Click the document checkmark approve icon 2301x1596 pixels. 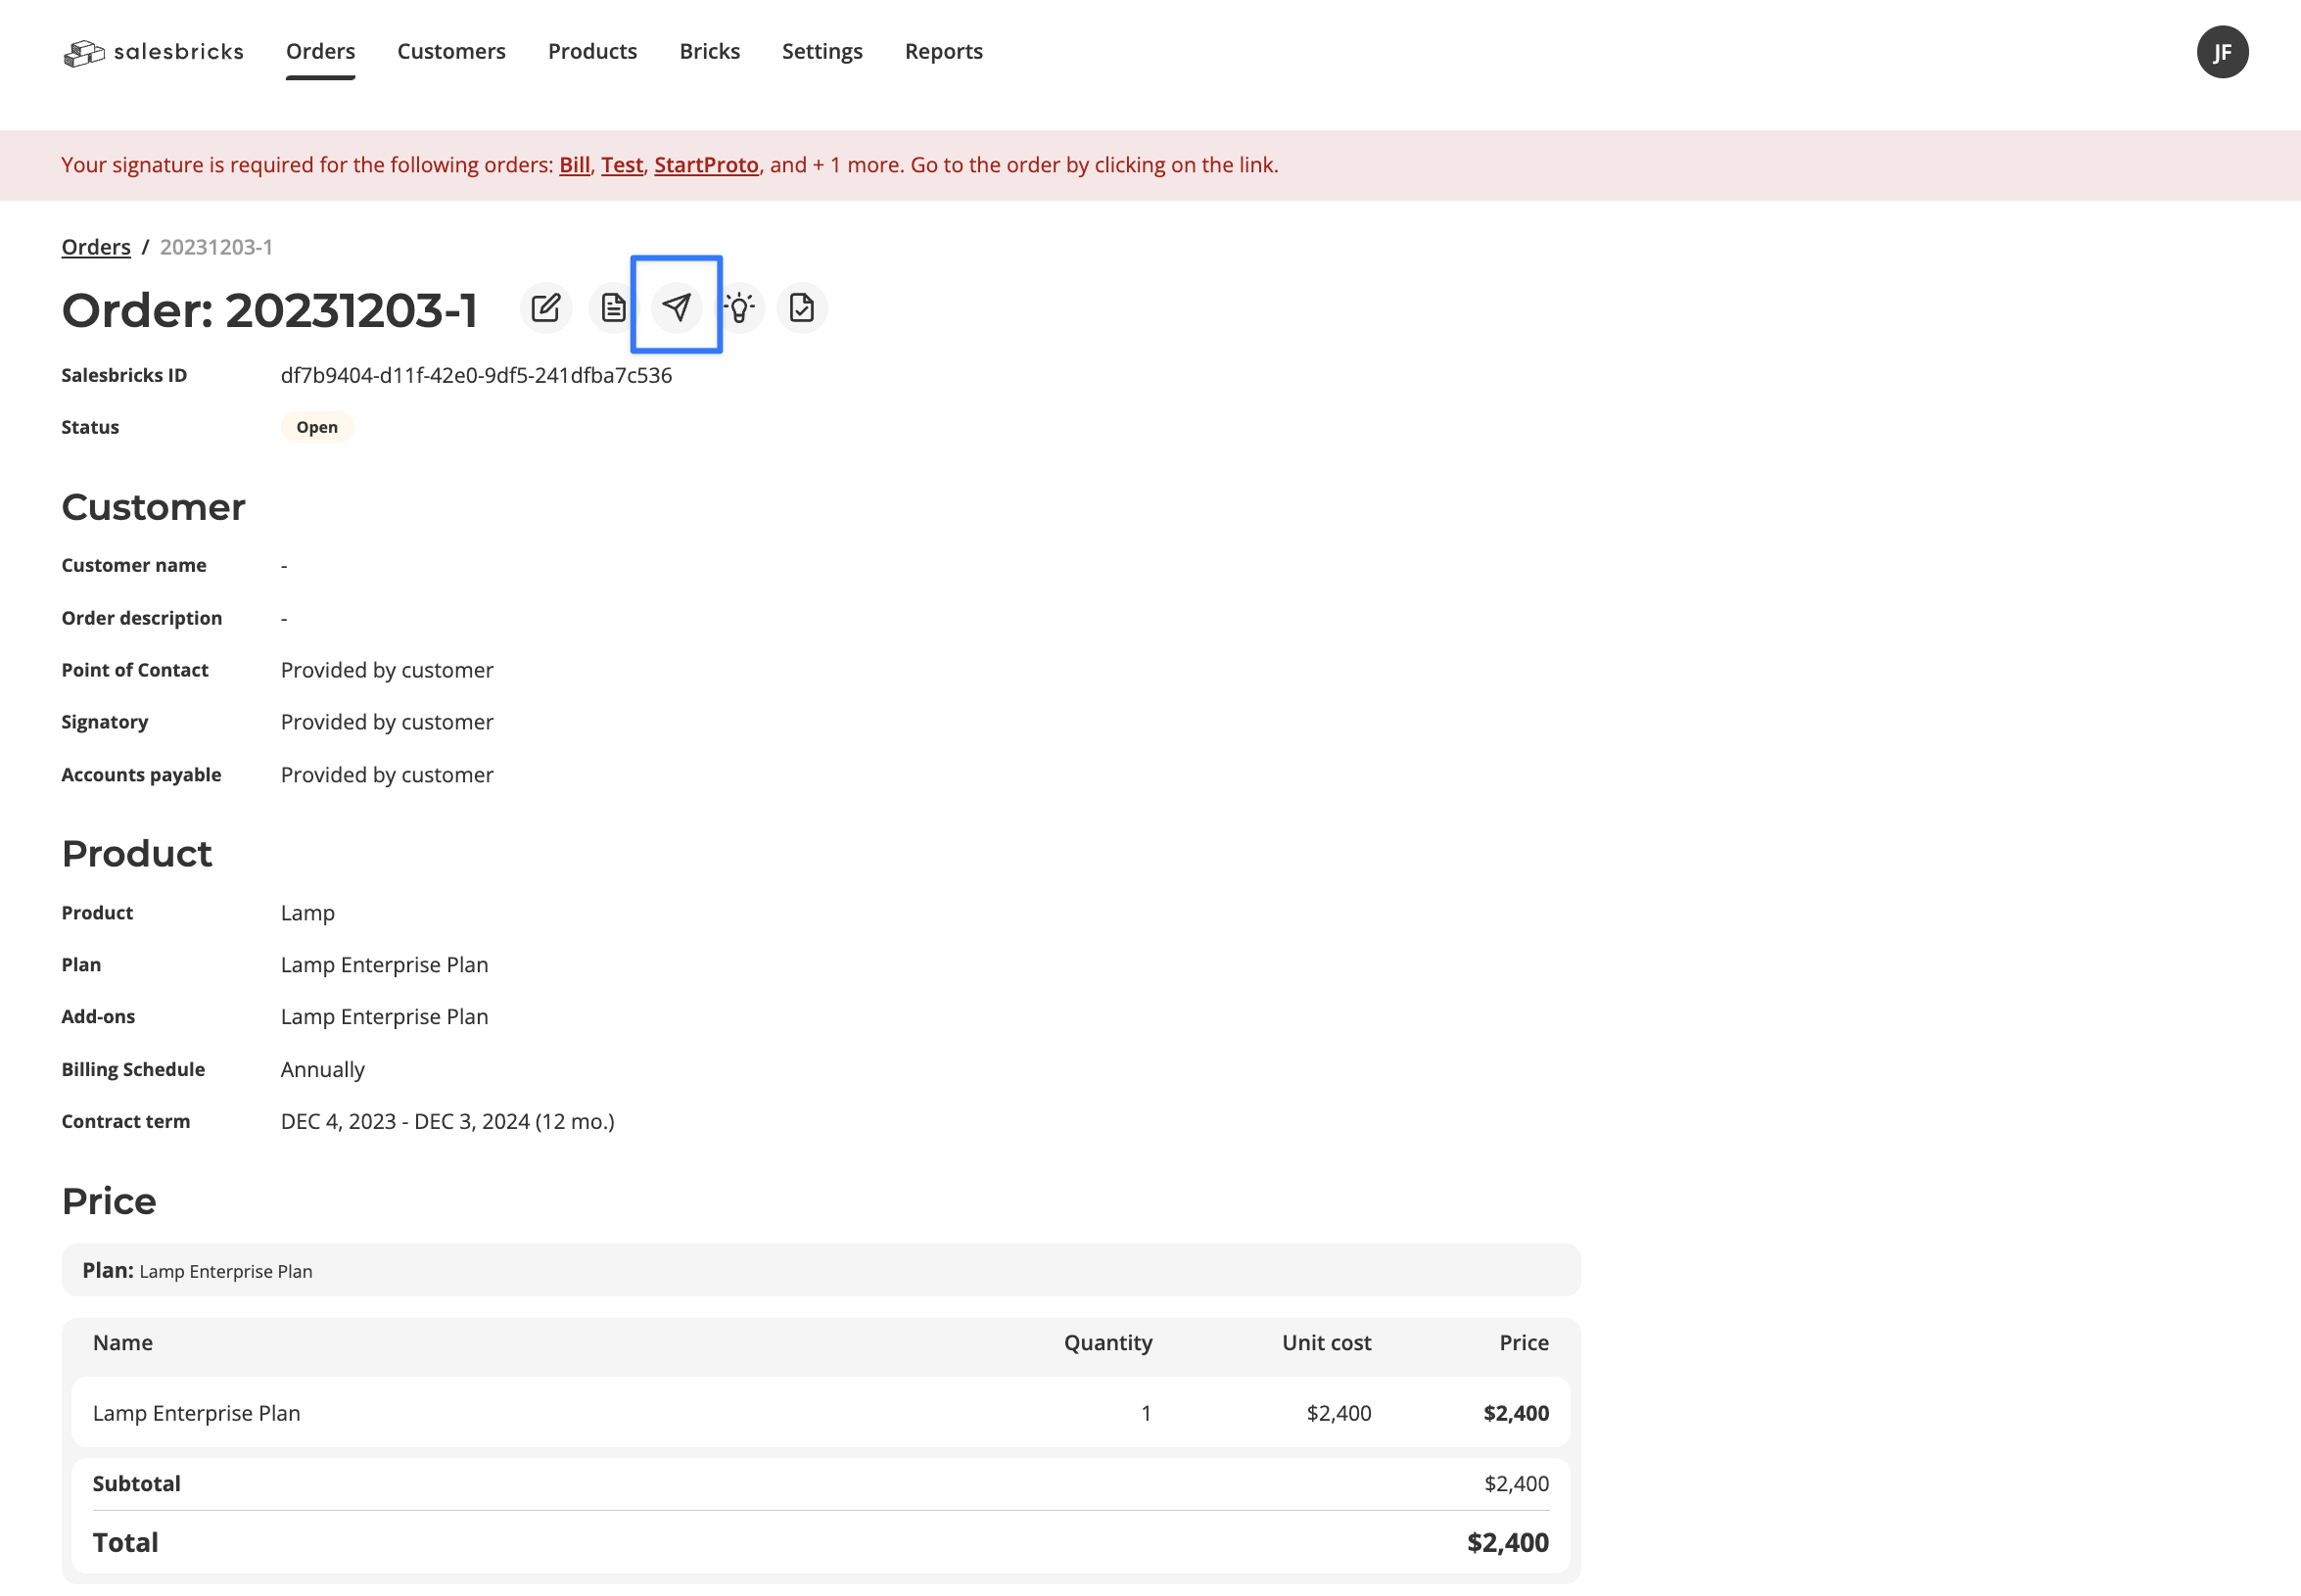801,307
